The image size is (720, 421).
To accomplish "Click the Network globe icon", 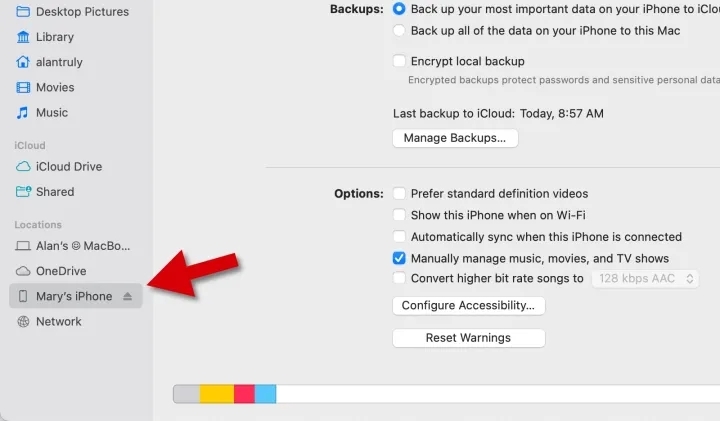I will point(23,321).
